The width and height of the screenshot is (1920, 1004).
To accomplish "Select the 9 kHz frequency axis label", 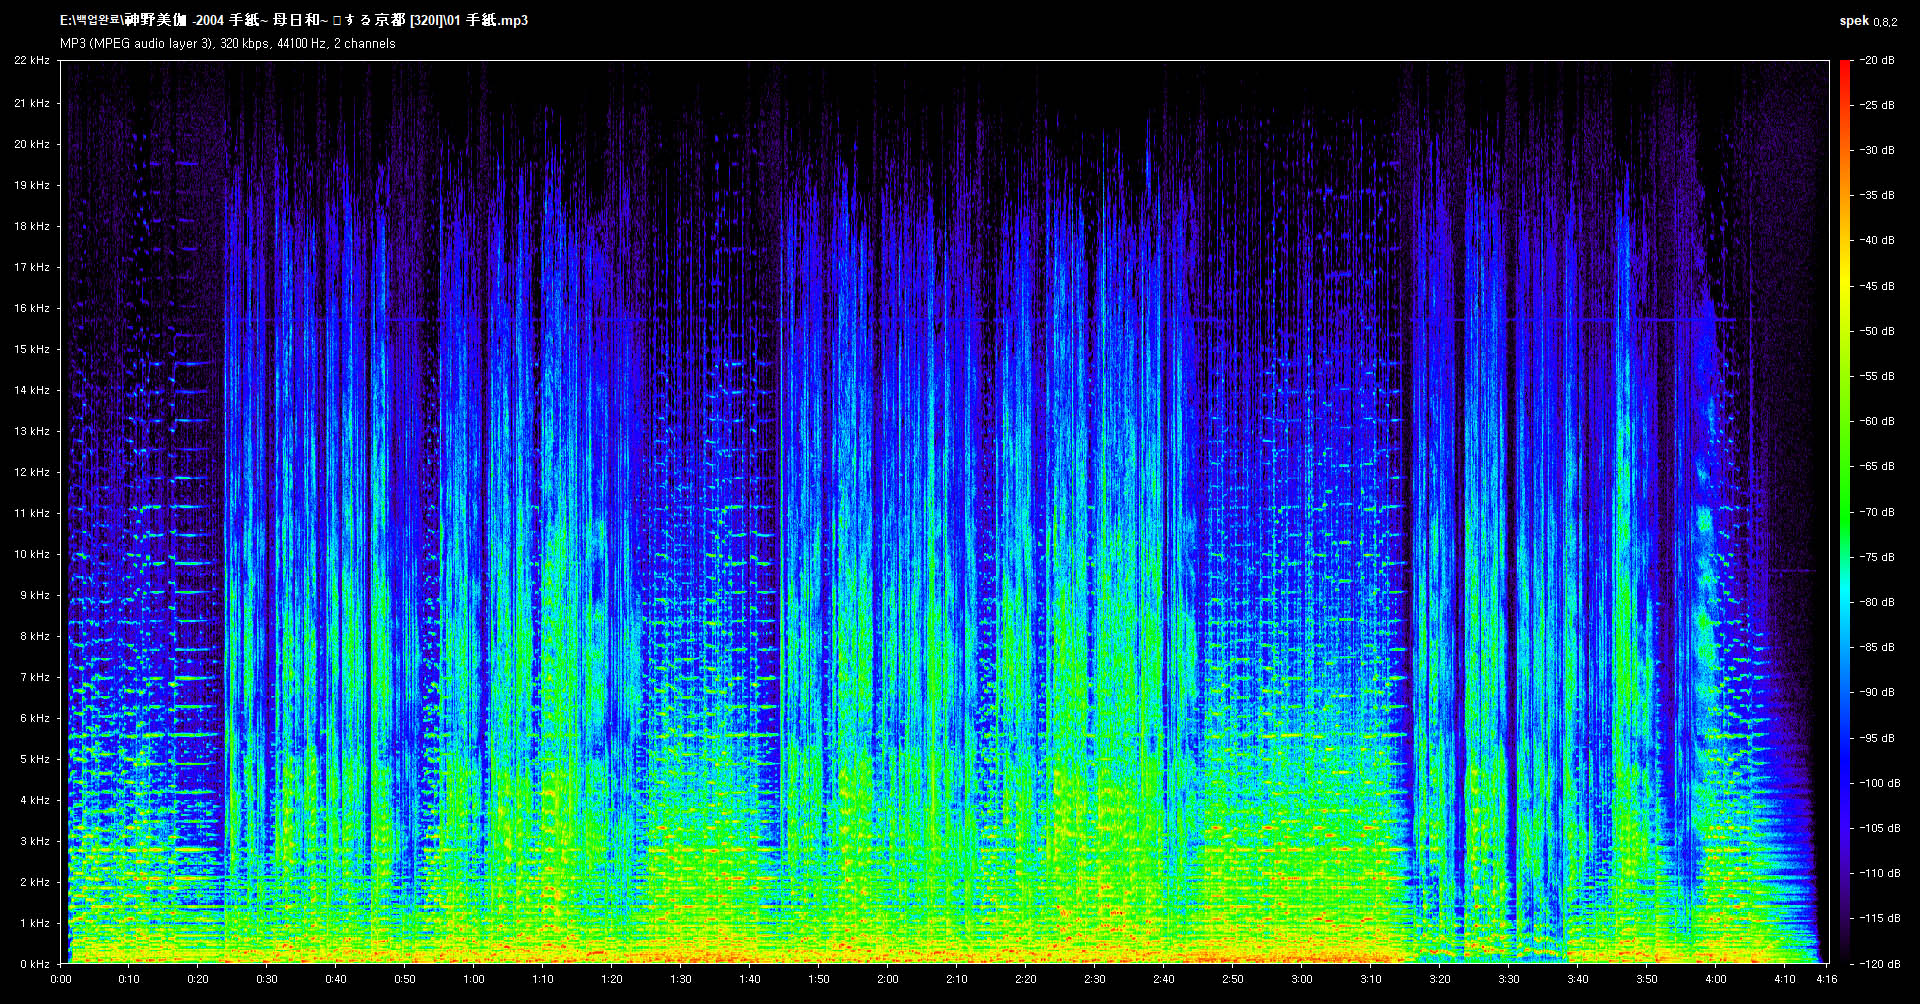I will [35, 595].
